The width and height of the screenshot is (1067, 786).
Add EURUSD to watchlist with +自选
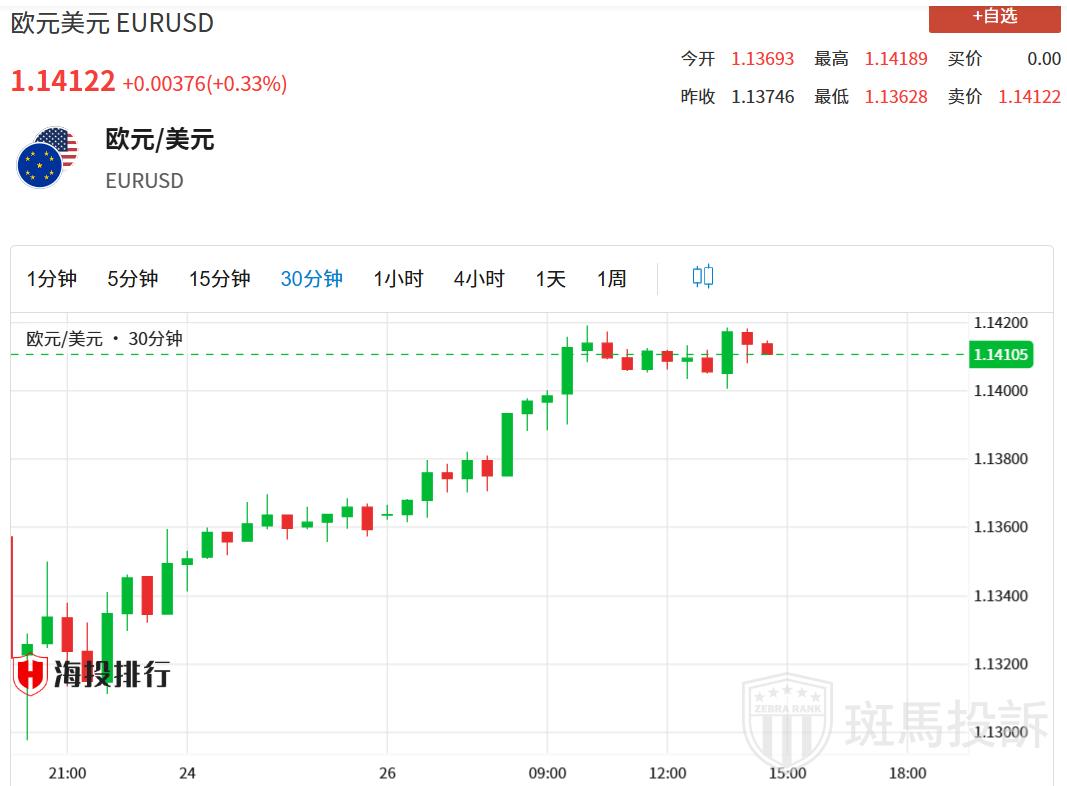coord(994,16)
